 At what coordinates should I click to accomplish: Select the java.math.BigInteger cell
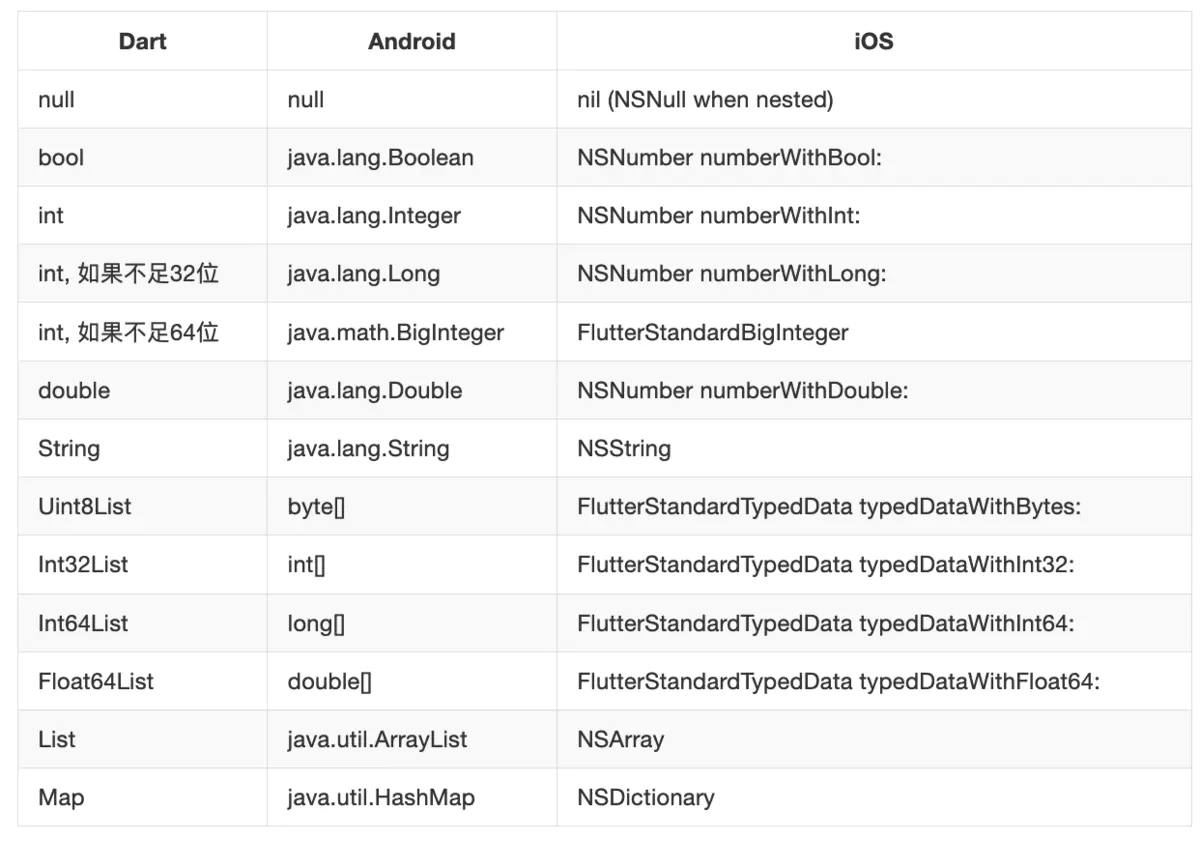(x=412, y=332)
